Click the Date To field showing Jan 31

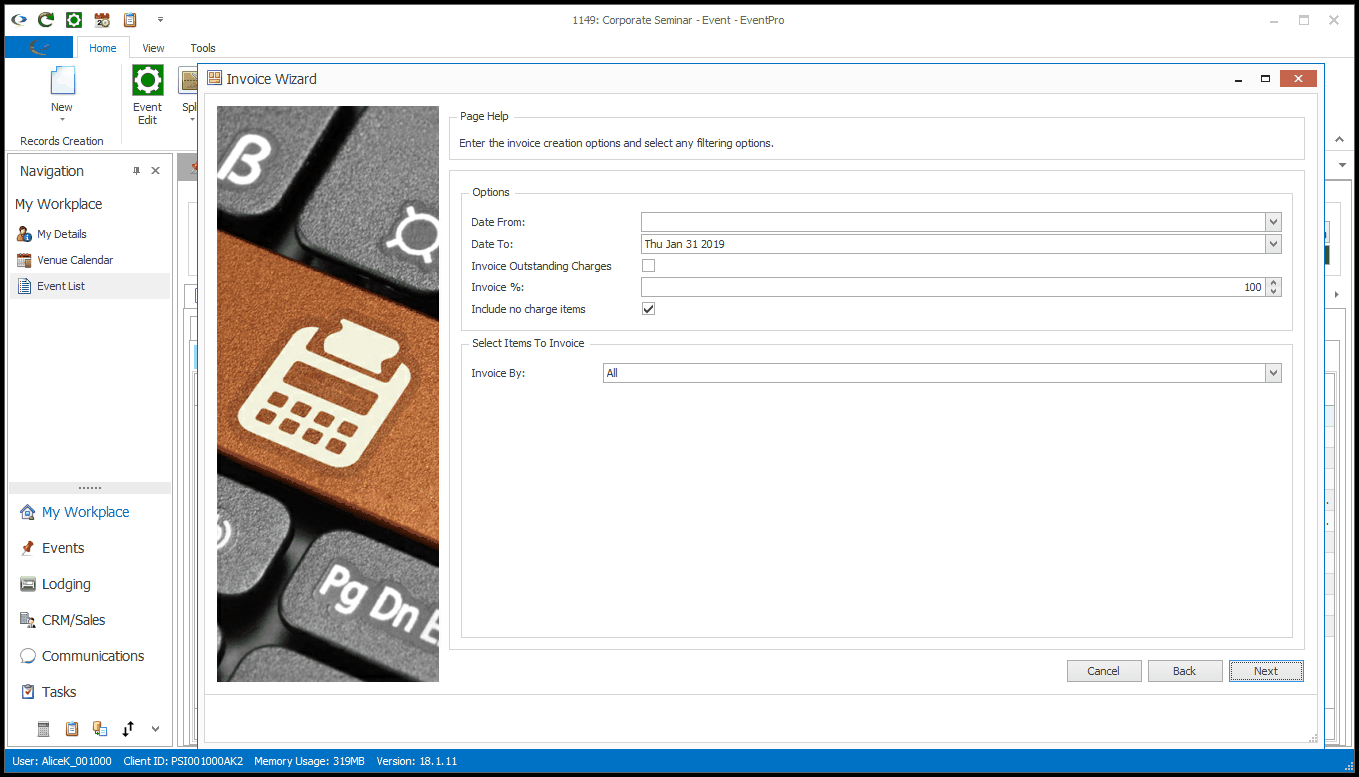click(953, 244)
